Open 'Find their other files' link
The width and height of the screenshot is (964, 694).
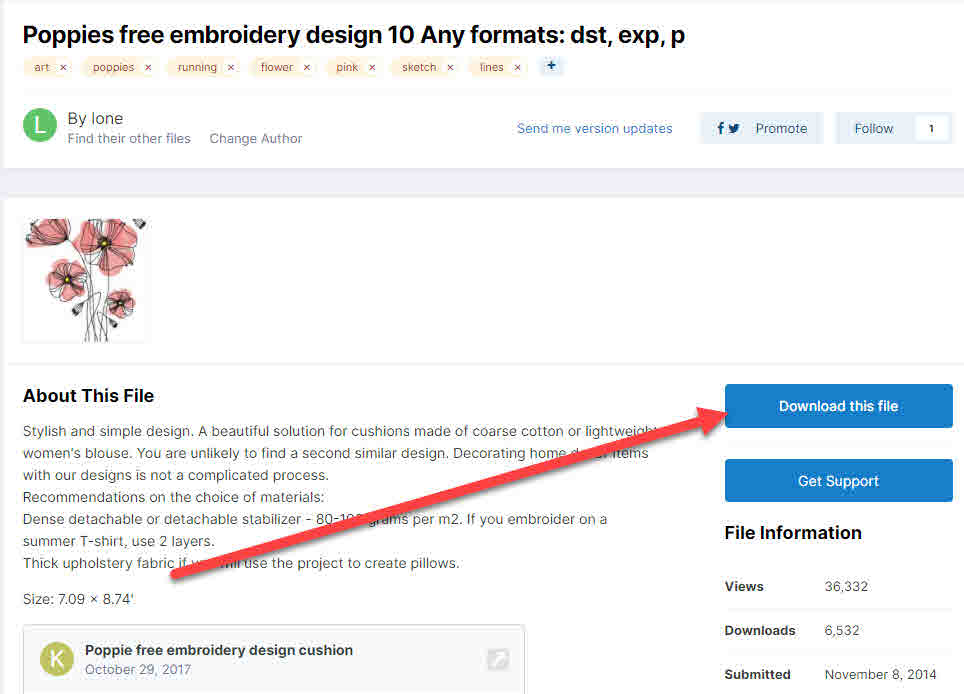[x=129, y=139]
